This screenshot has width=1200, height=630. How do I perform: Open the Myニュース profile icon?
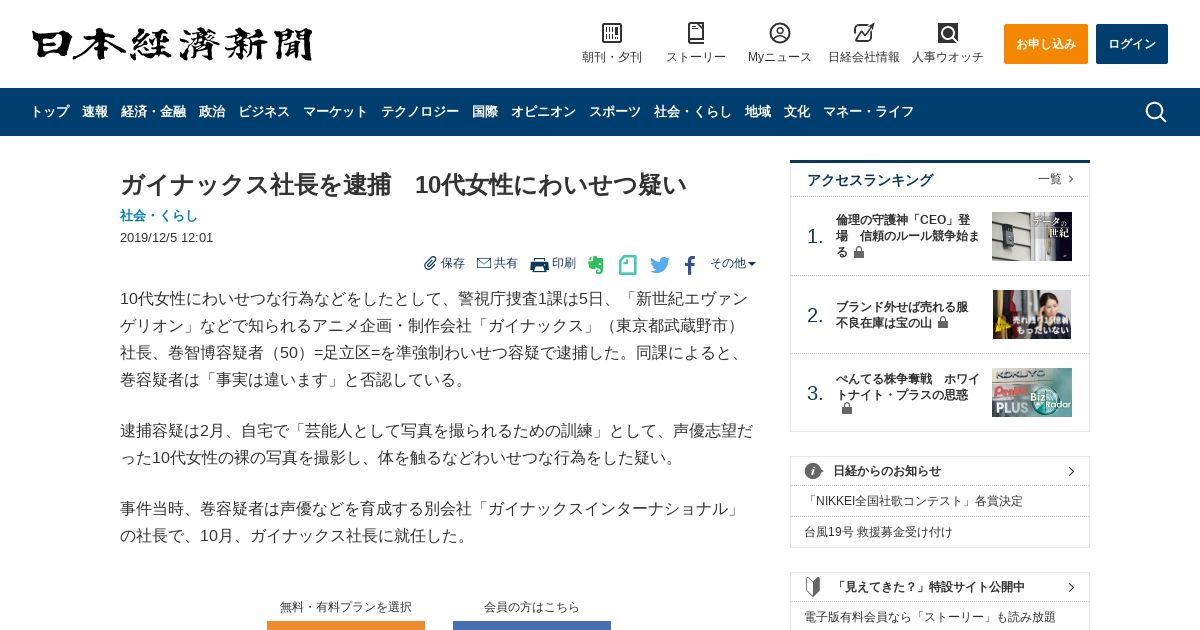click(780, 33)
